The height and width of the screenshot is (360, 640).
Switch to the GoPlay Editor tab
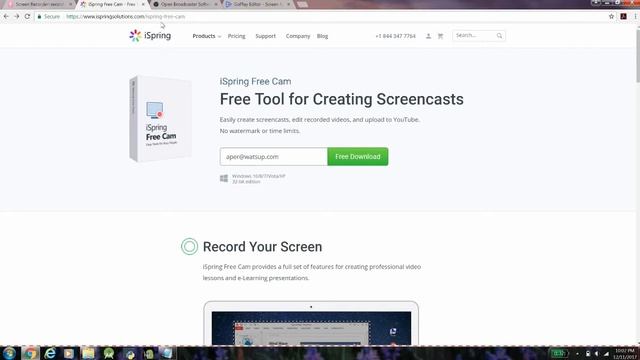click(x=257, y=4)
